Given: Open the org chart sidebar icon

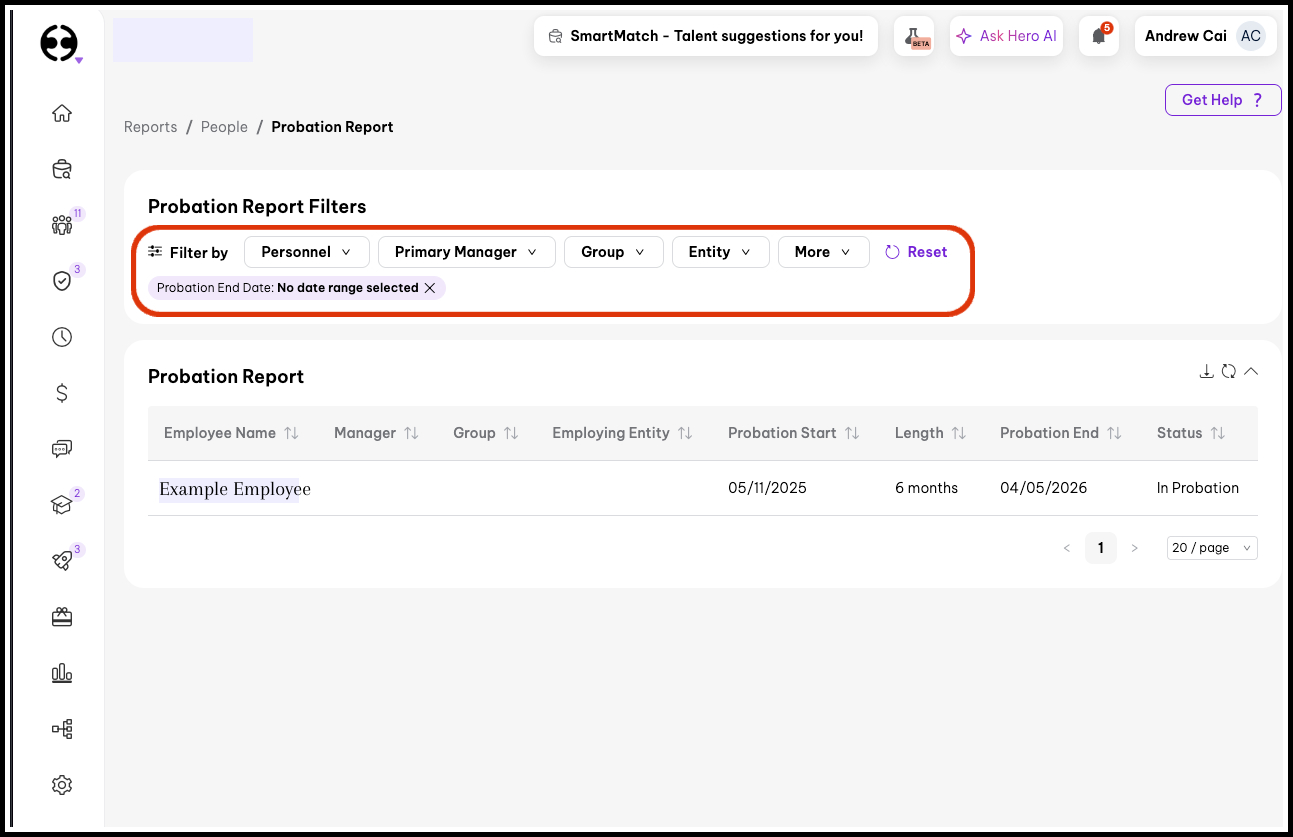Looking at the screenshot, I should pos(62,729).
